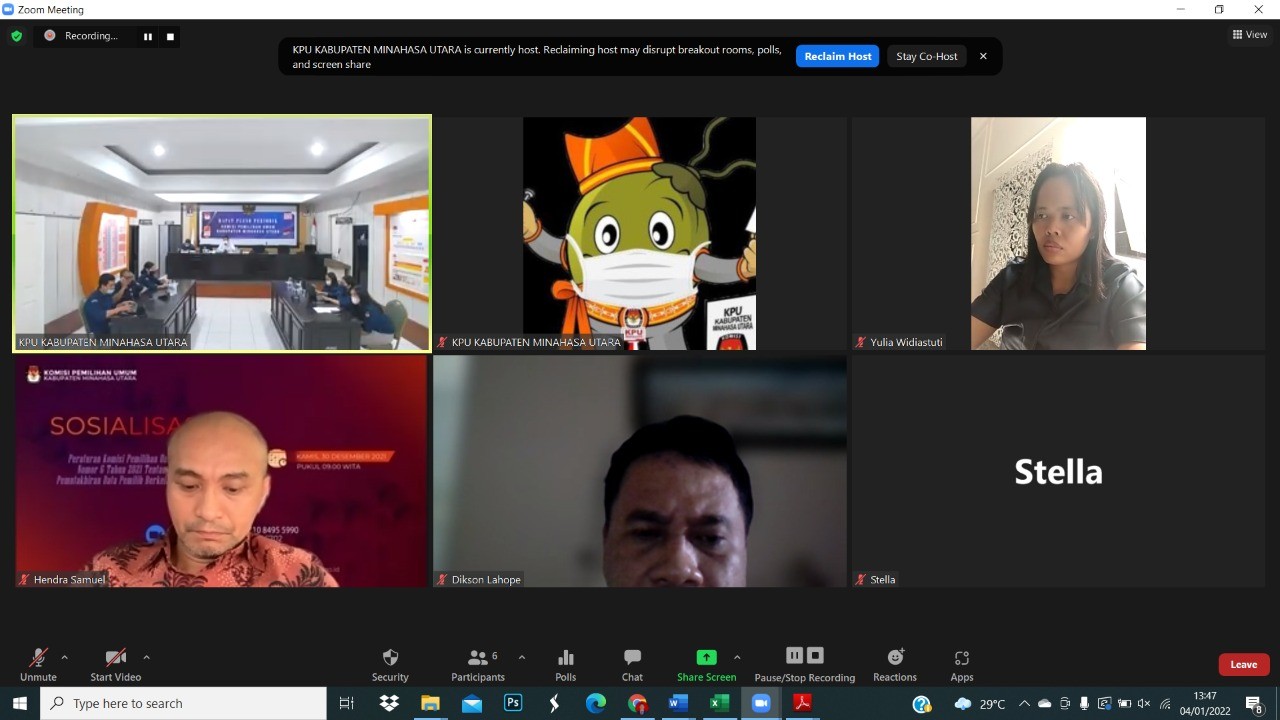Unmute the microphone
The height and width of the screenshot is (720, 1280).
click(38, 664)
